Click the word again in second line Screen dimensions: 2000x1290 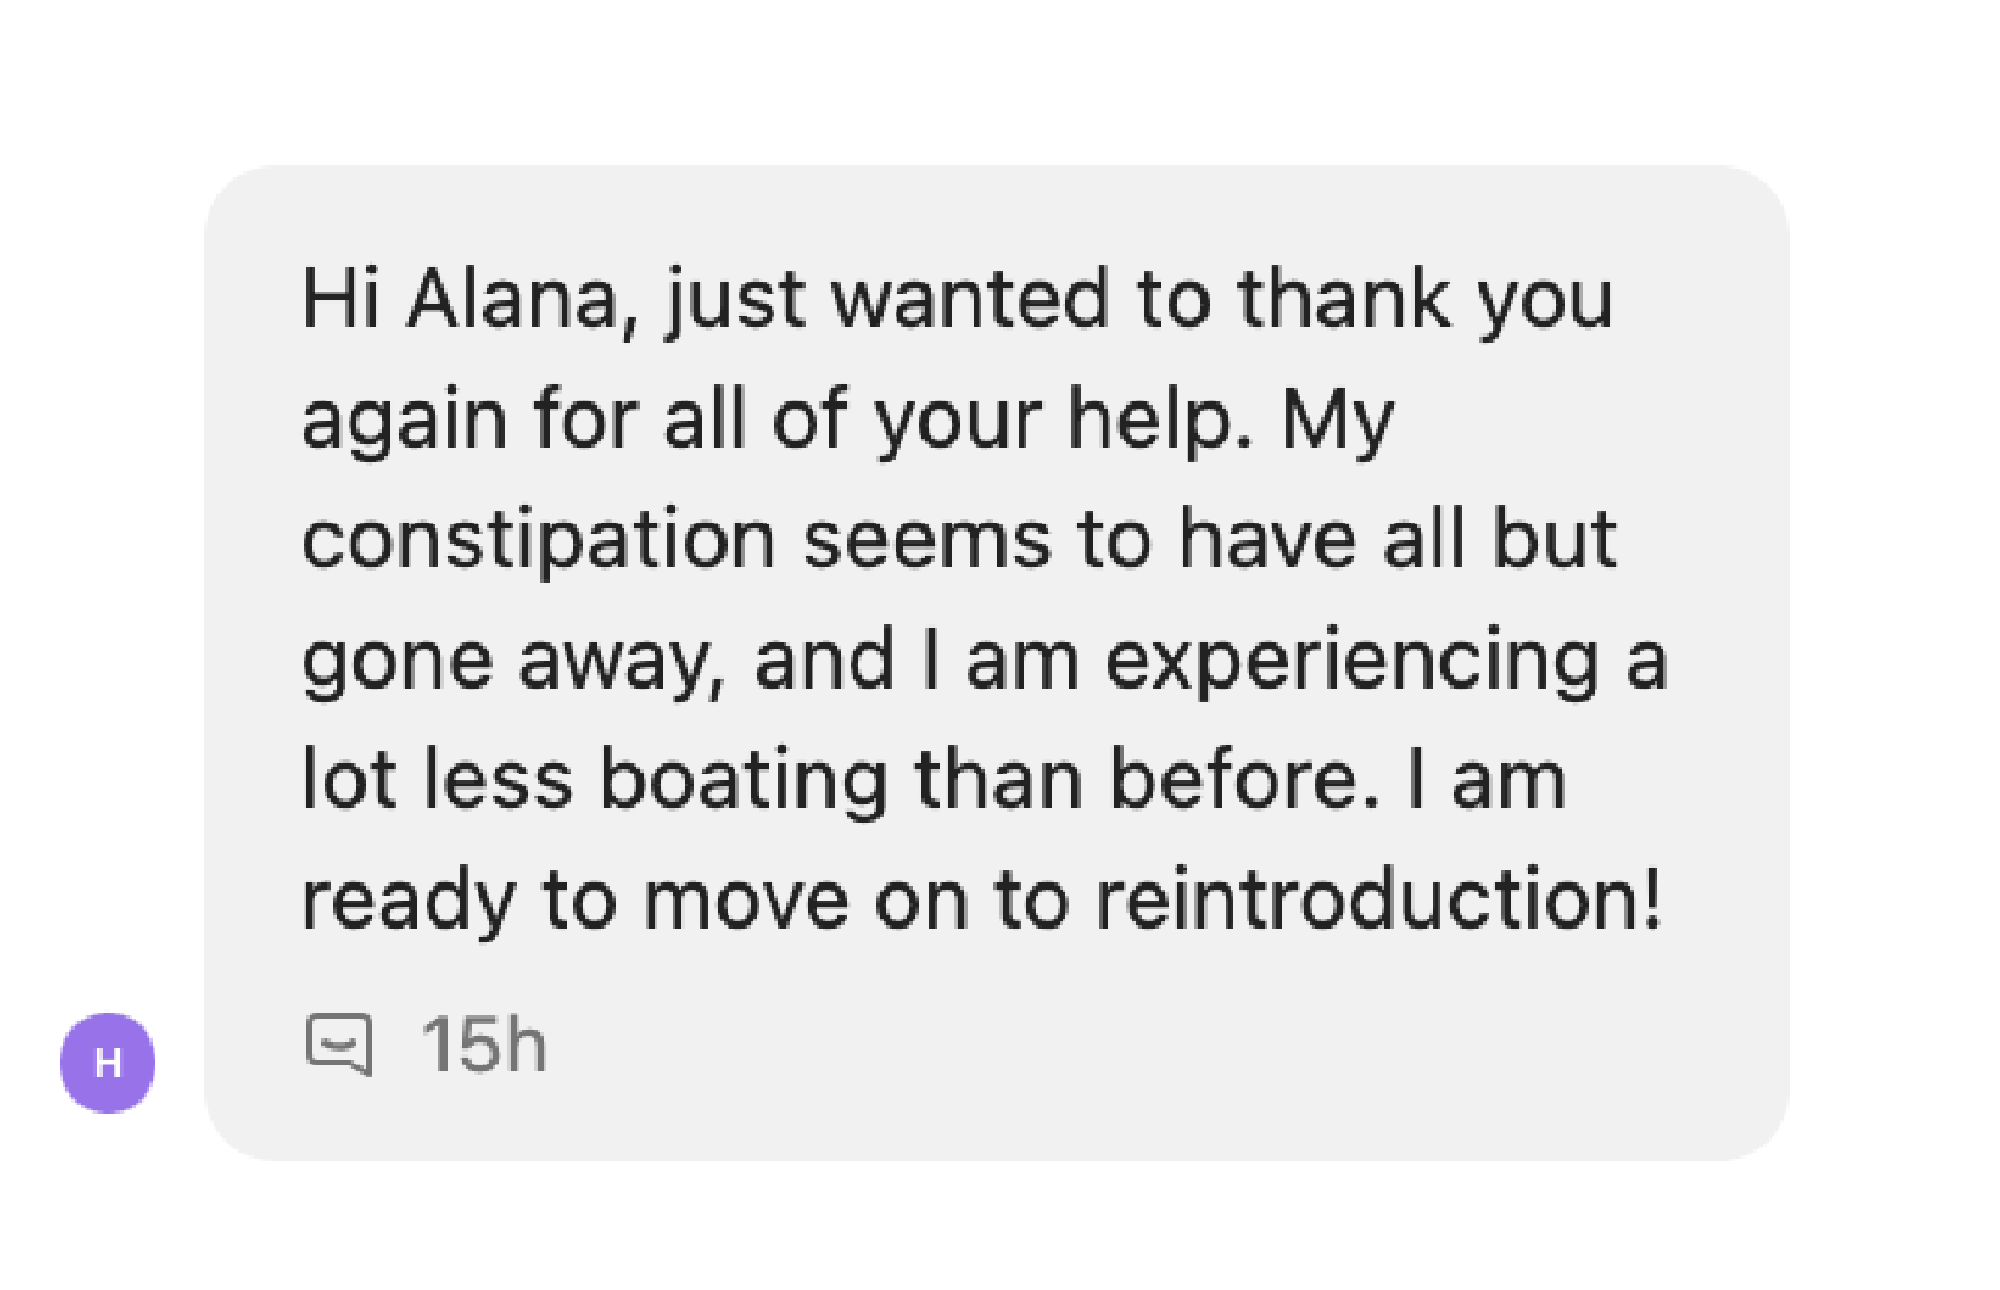(x=404, y=420)
